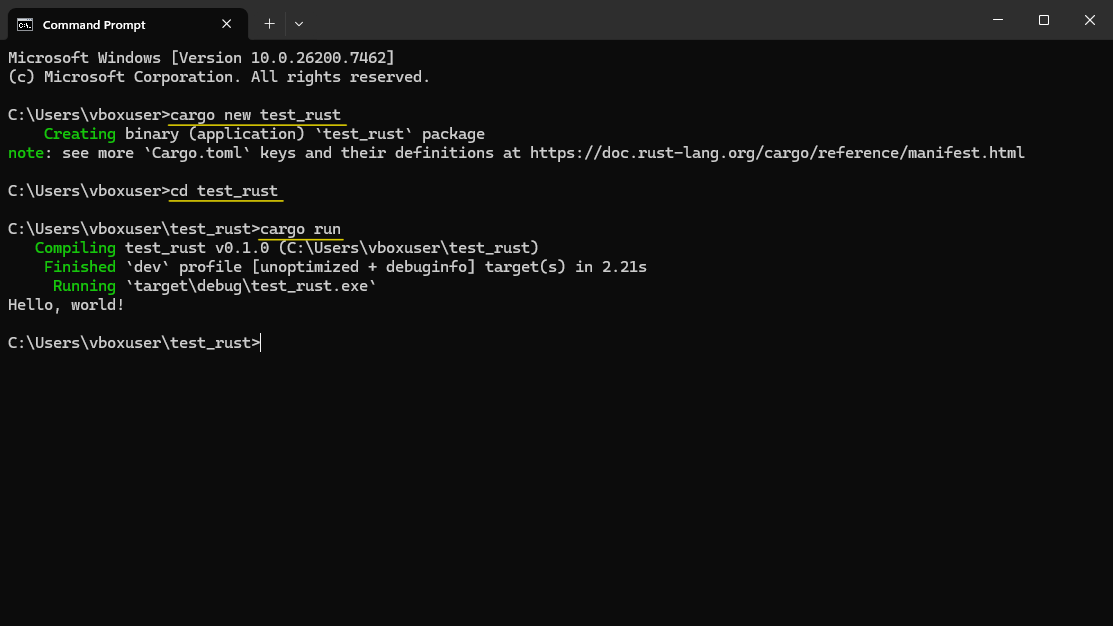This screenshot has height=626, width=1113.
Task: Select the Command Prompt tab title
Action: pyautogui.click(x=94, y=24)
